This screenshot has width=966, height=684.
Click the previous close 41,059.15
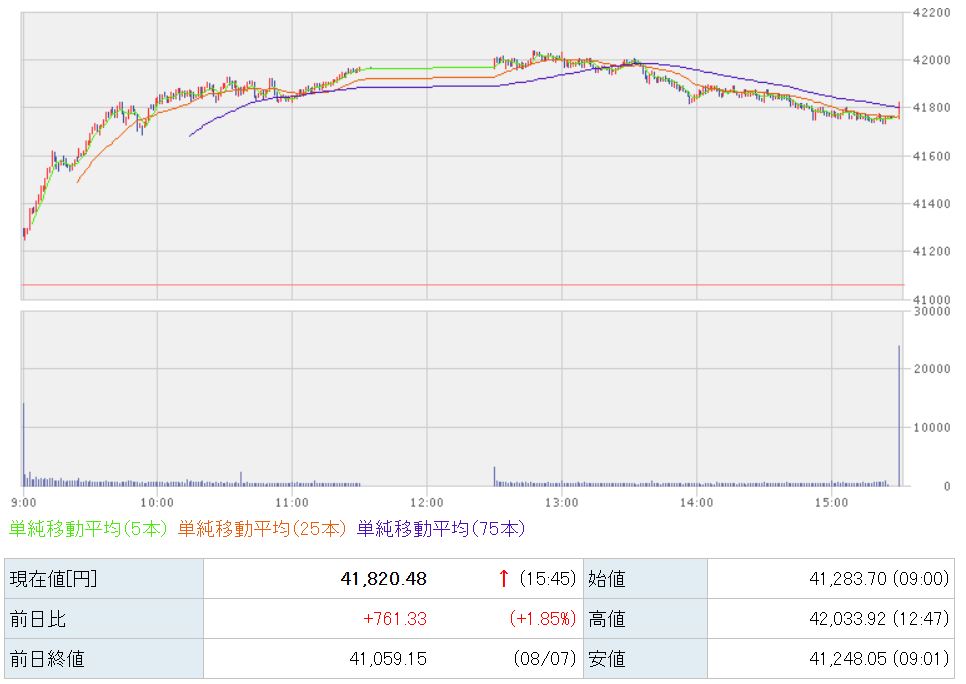click(x=388, y=659)
